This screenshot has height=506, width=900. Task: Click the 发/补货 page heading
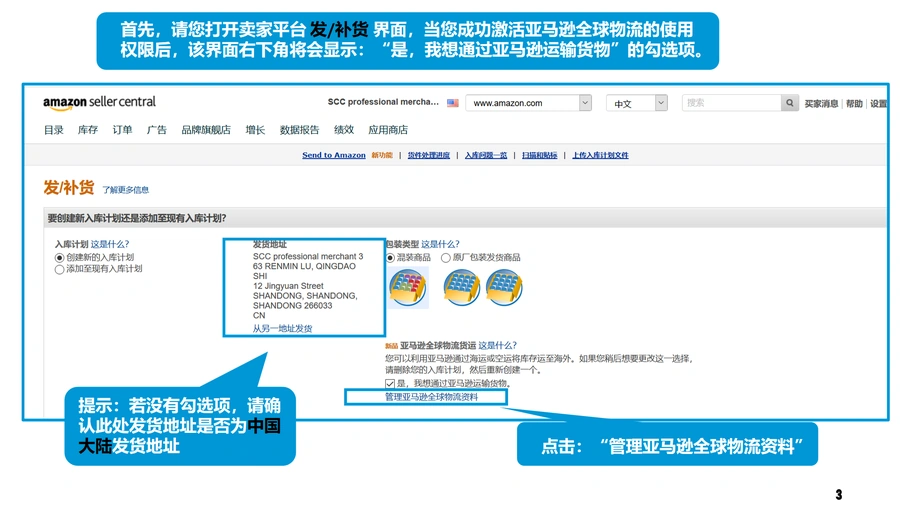[x=69, y=188]
